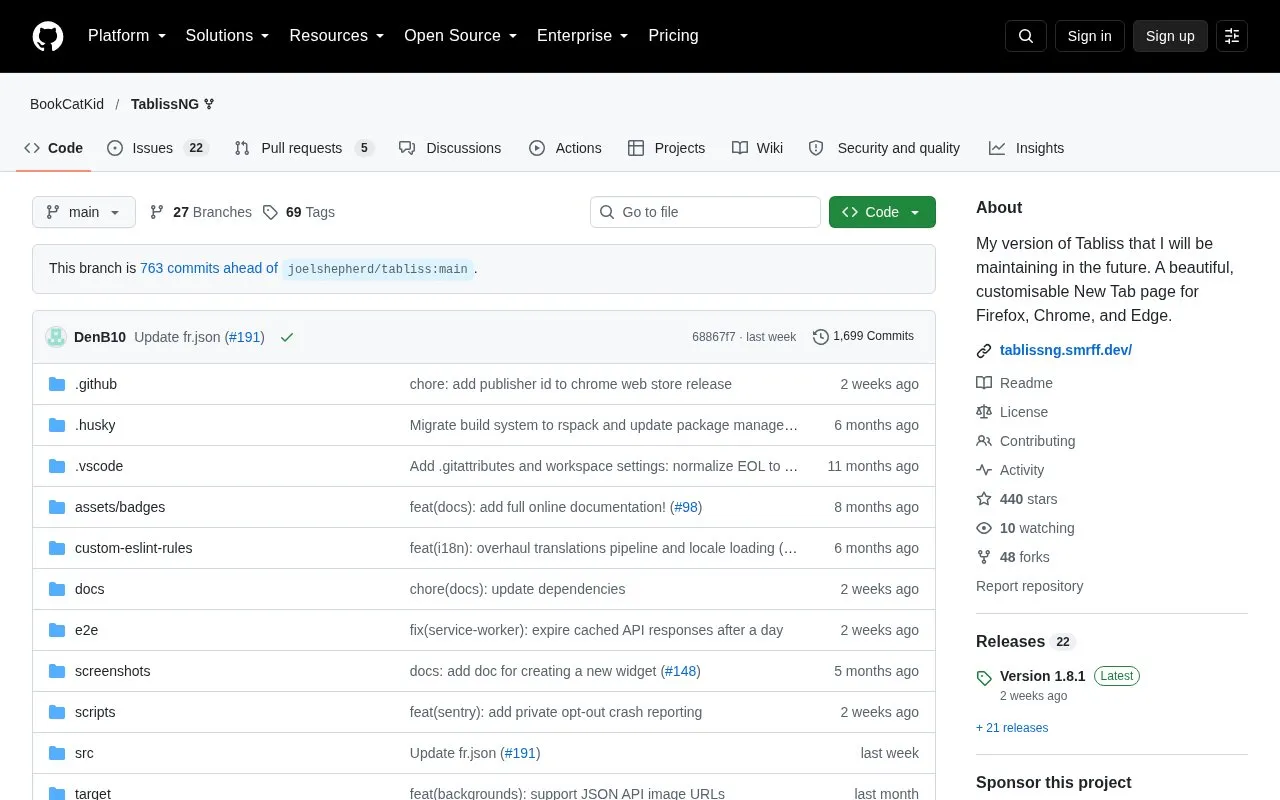Screen dimensions: 1280x800
Task: Open the green Code dropdown button
Action: click(882, 212)
